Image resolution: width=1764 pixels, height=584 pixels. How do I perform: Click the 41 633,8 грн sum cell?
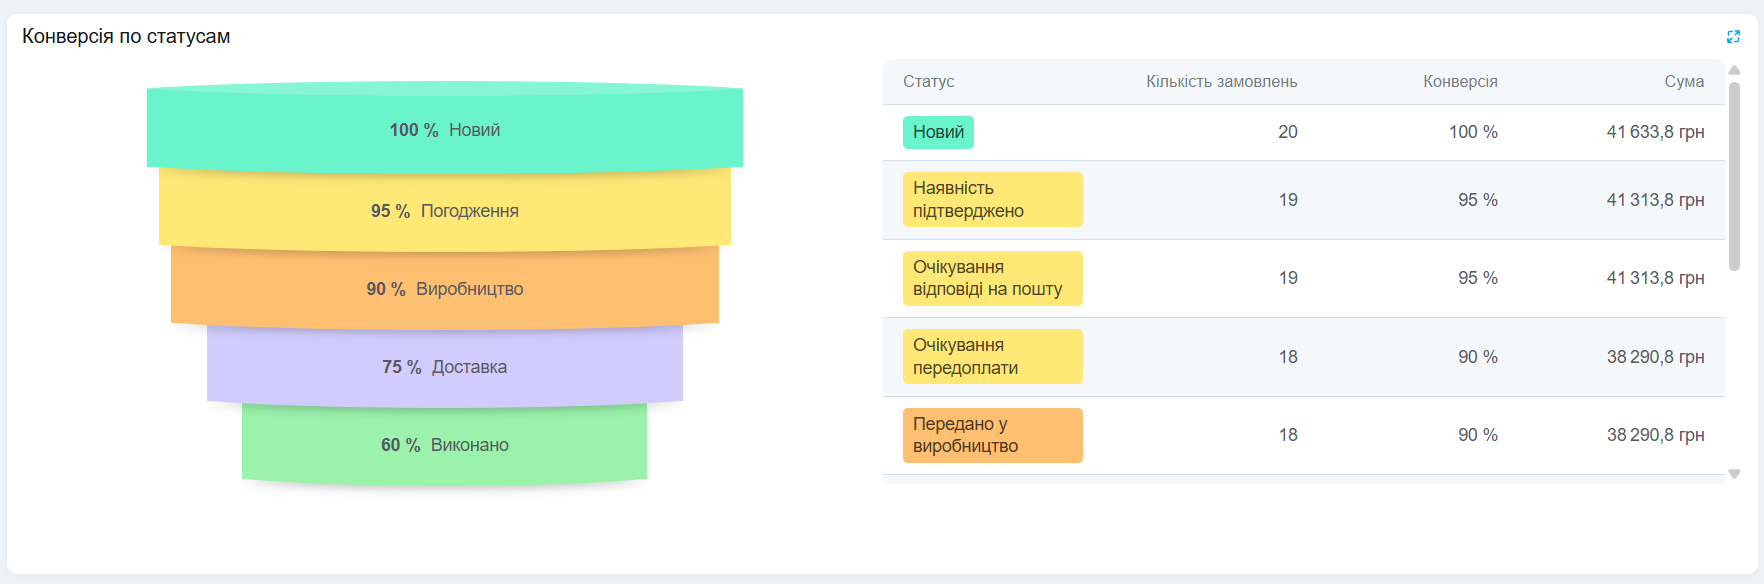pos(1655,132)
